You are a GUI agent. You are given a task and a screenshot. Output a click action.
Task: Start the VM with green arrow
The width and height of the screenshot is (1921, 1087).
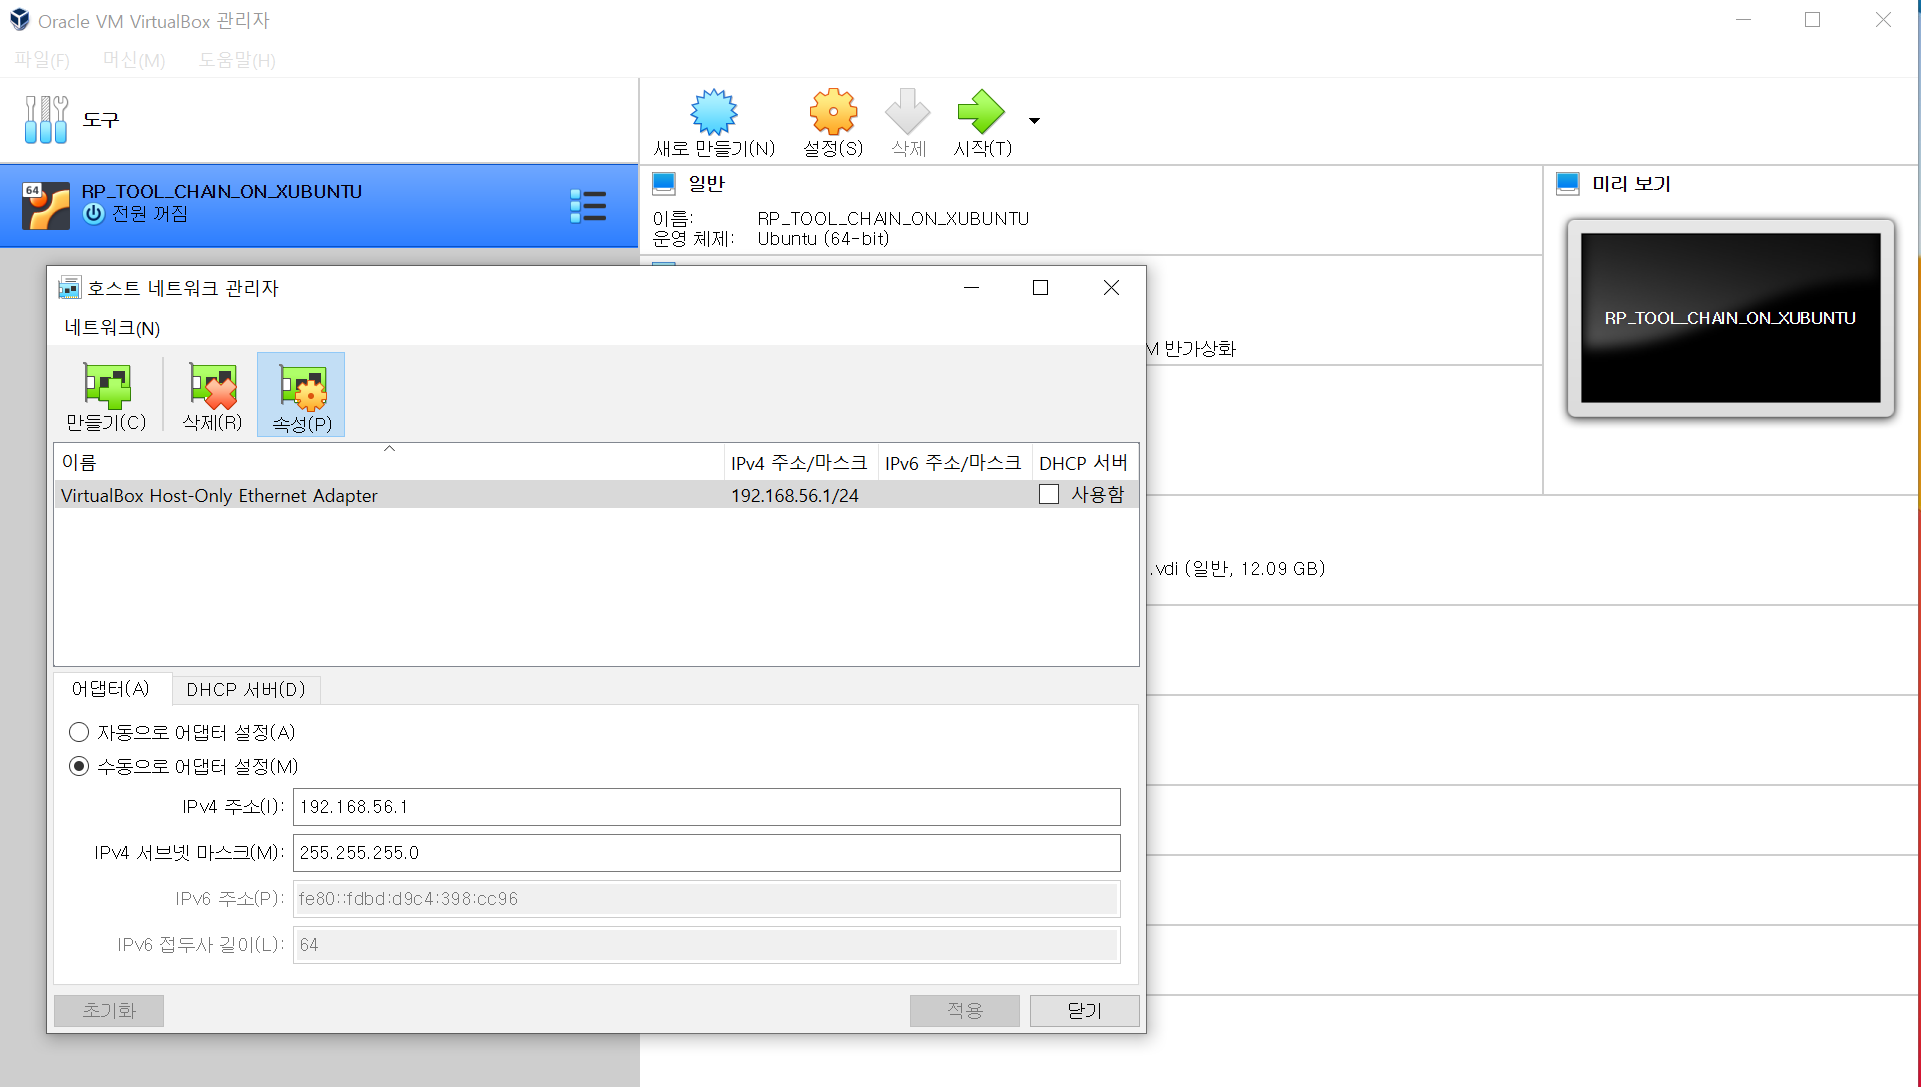981,112
